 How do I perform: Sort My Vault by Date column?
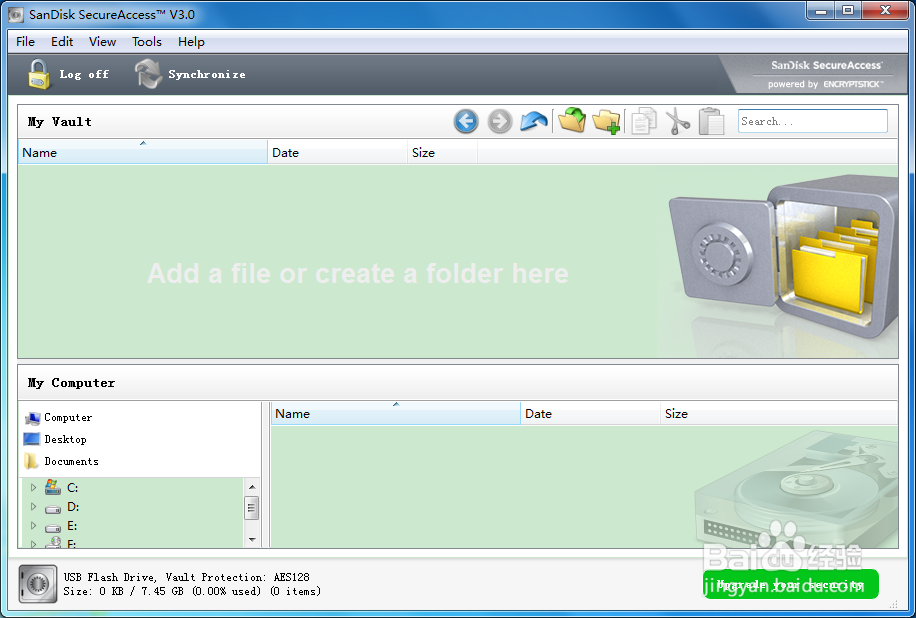pyautogui.click(x=337, y=152)
